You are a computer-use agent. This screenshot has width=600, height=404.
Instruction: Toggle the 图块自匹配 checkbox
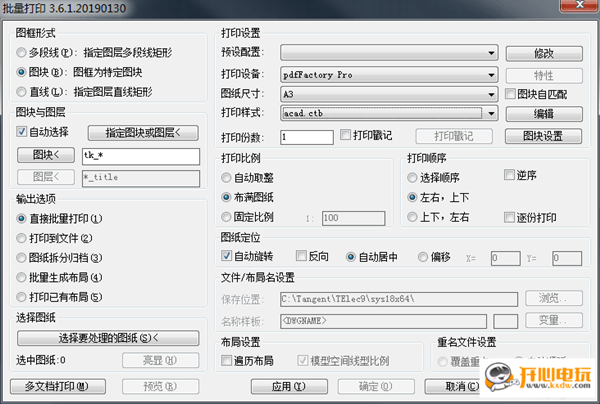coord(510,94)
